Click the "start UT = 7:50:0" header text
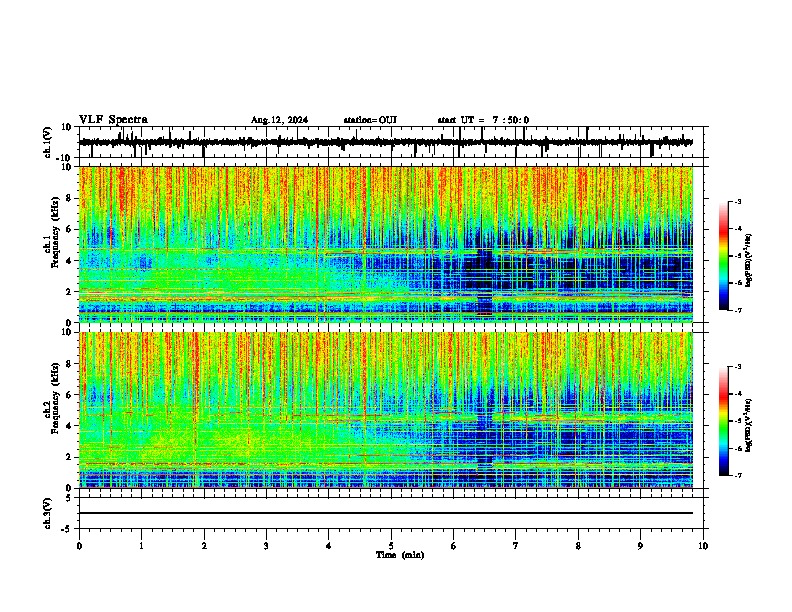Screen dimensions: 792x612 point(483,120)
